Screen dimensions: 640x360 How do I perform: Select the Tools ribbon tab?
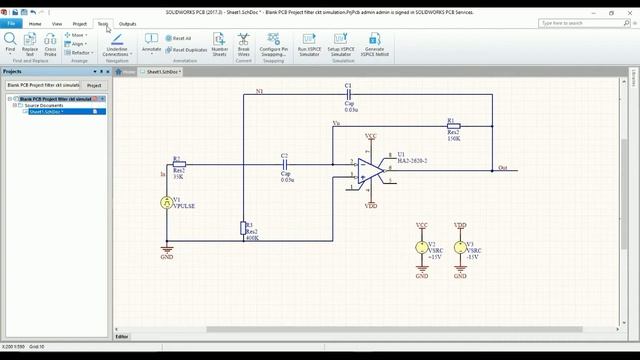click(x=103, y=24)
